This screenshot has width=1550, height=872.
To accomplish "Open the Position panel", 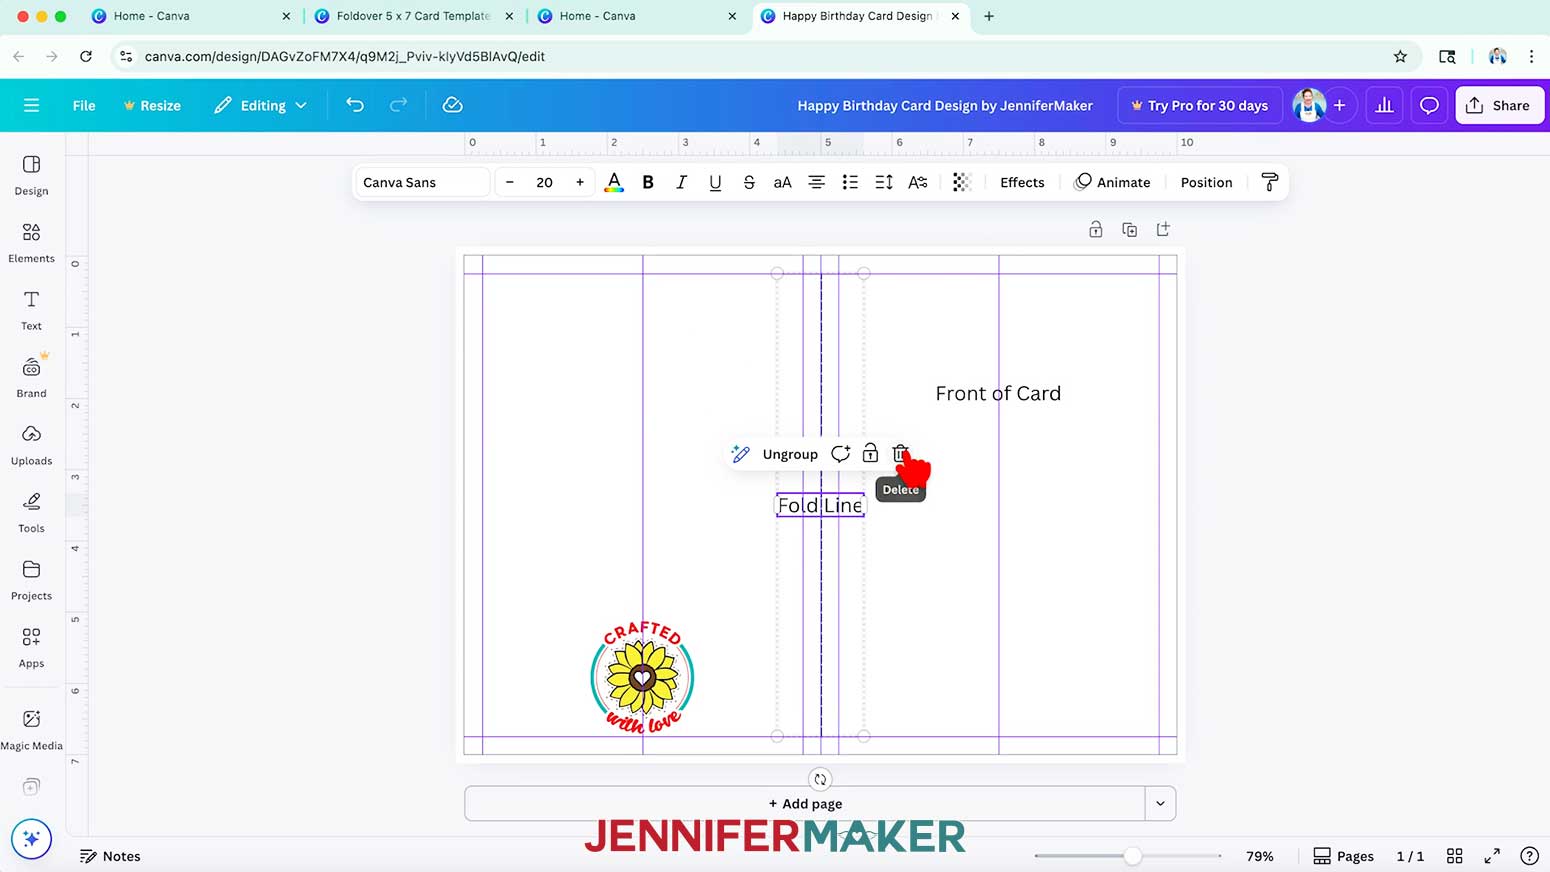I will pos(1206,182).
